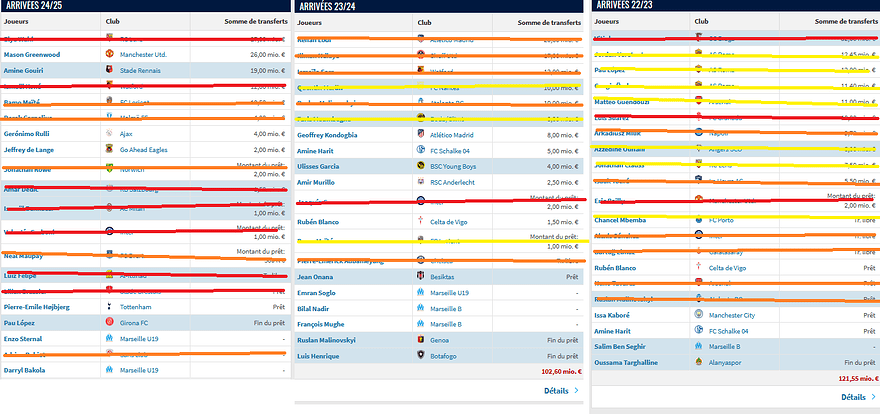Open Emran Soglo player link
The height and width of the screenshot is (414, 880).
tap(315, 292)
